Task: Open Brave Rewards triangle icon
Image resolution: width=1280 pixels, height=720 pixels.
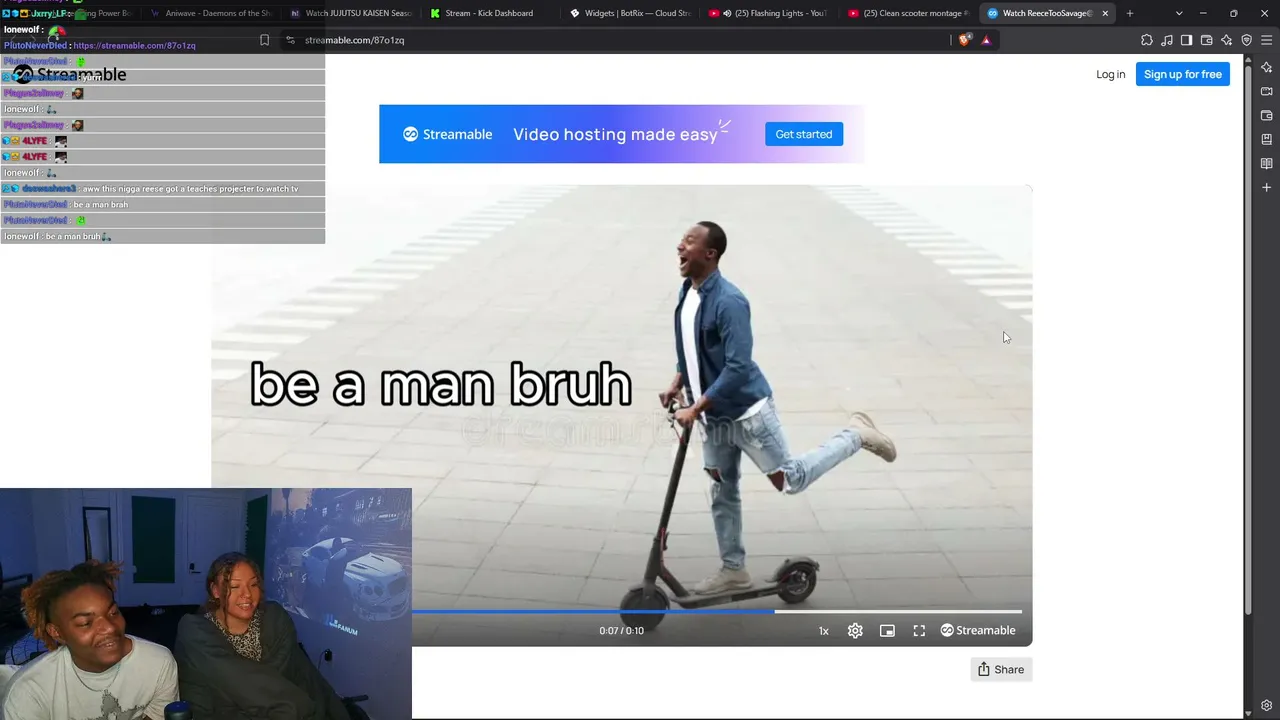Action: click(x=986, y=40)
